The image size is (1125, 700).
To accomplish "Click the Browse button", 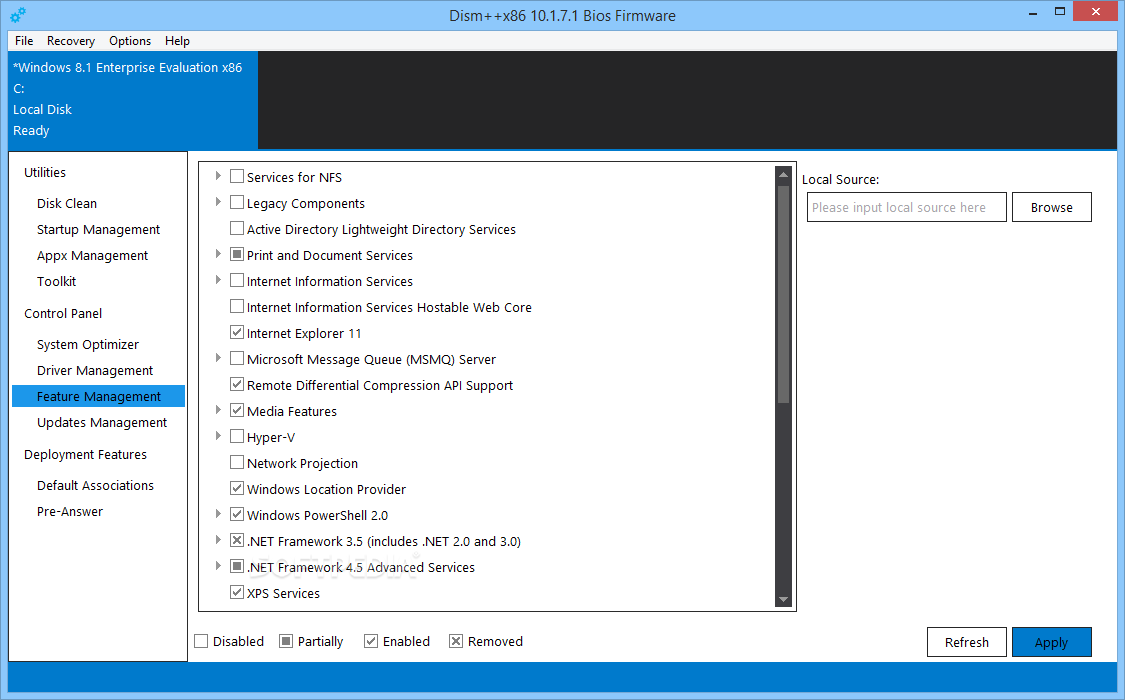I will pyautogui.click(x=1052, y=207).
